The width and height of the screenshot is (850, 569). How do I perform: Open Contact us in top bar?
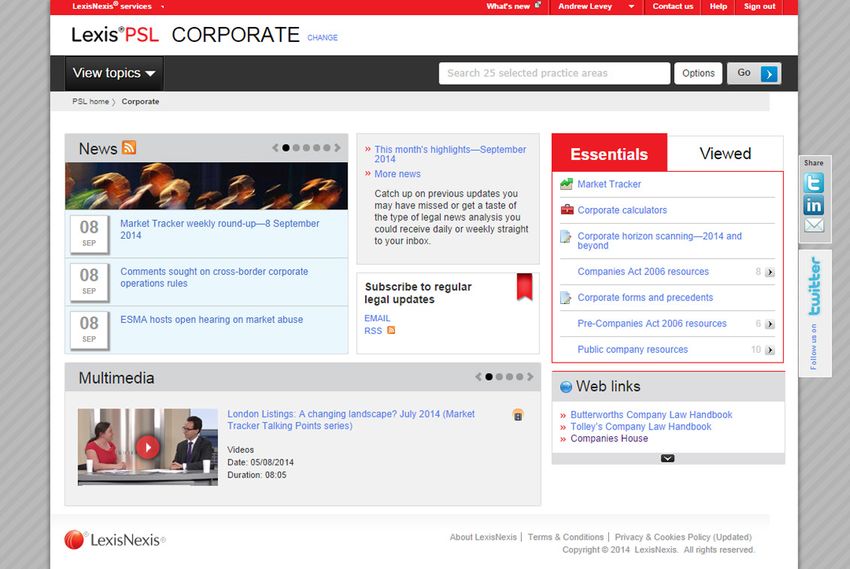[673, 7]
